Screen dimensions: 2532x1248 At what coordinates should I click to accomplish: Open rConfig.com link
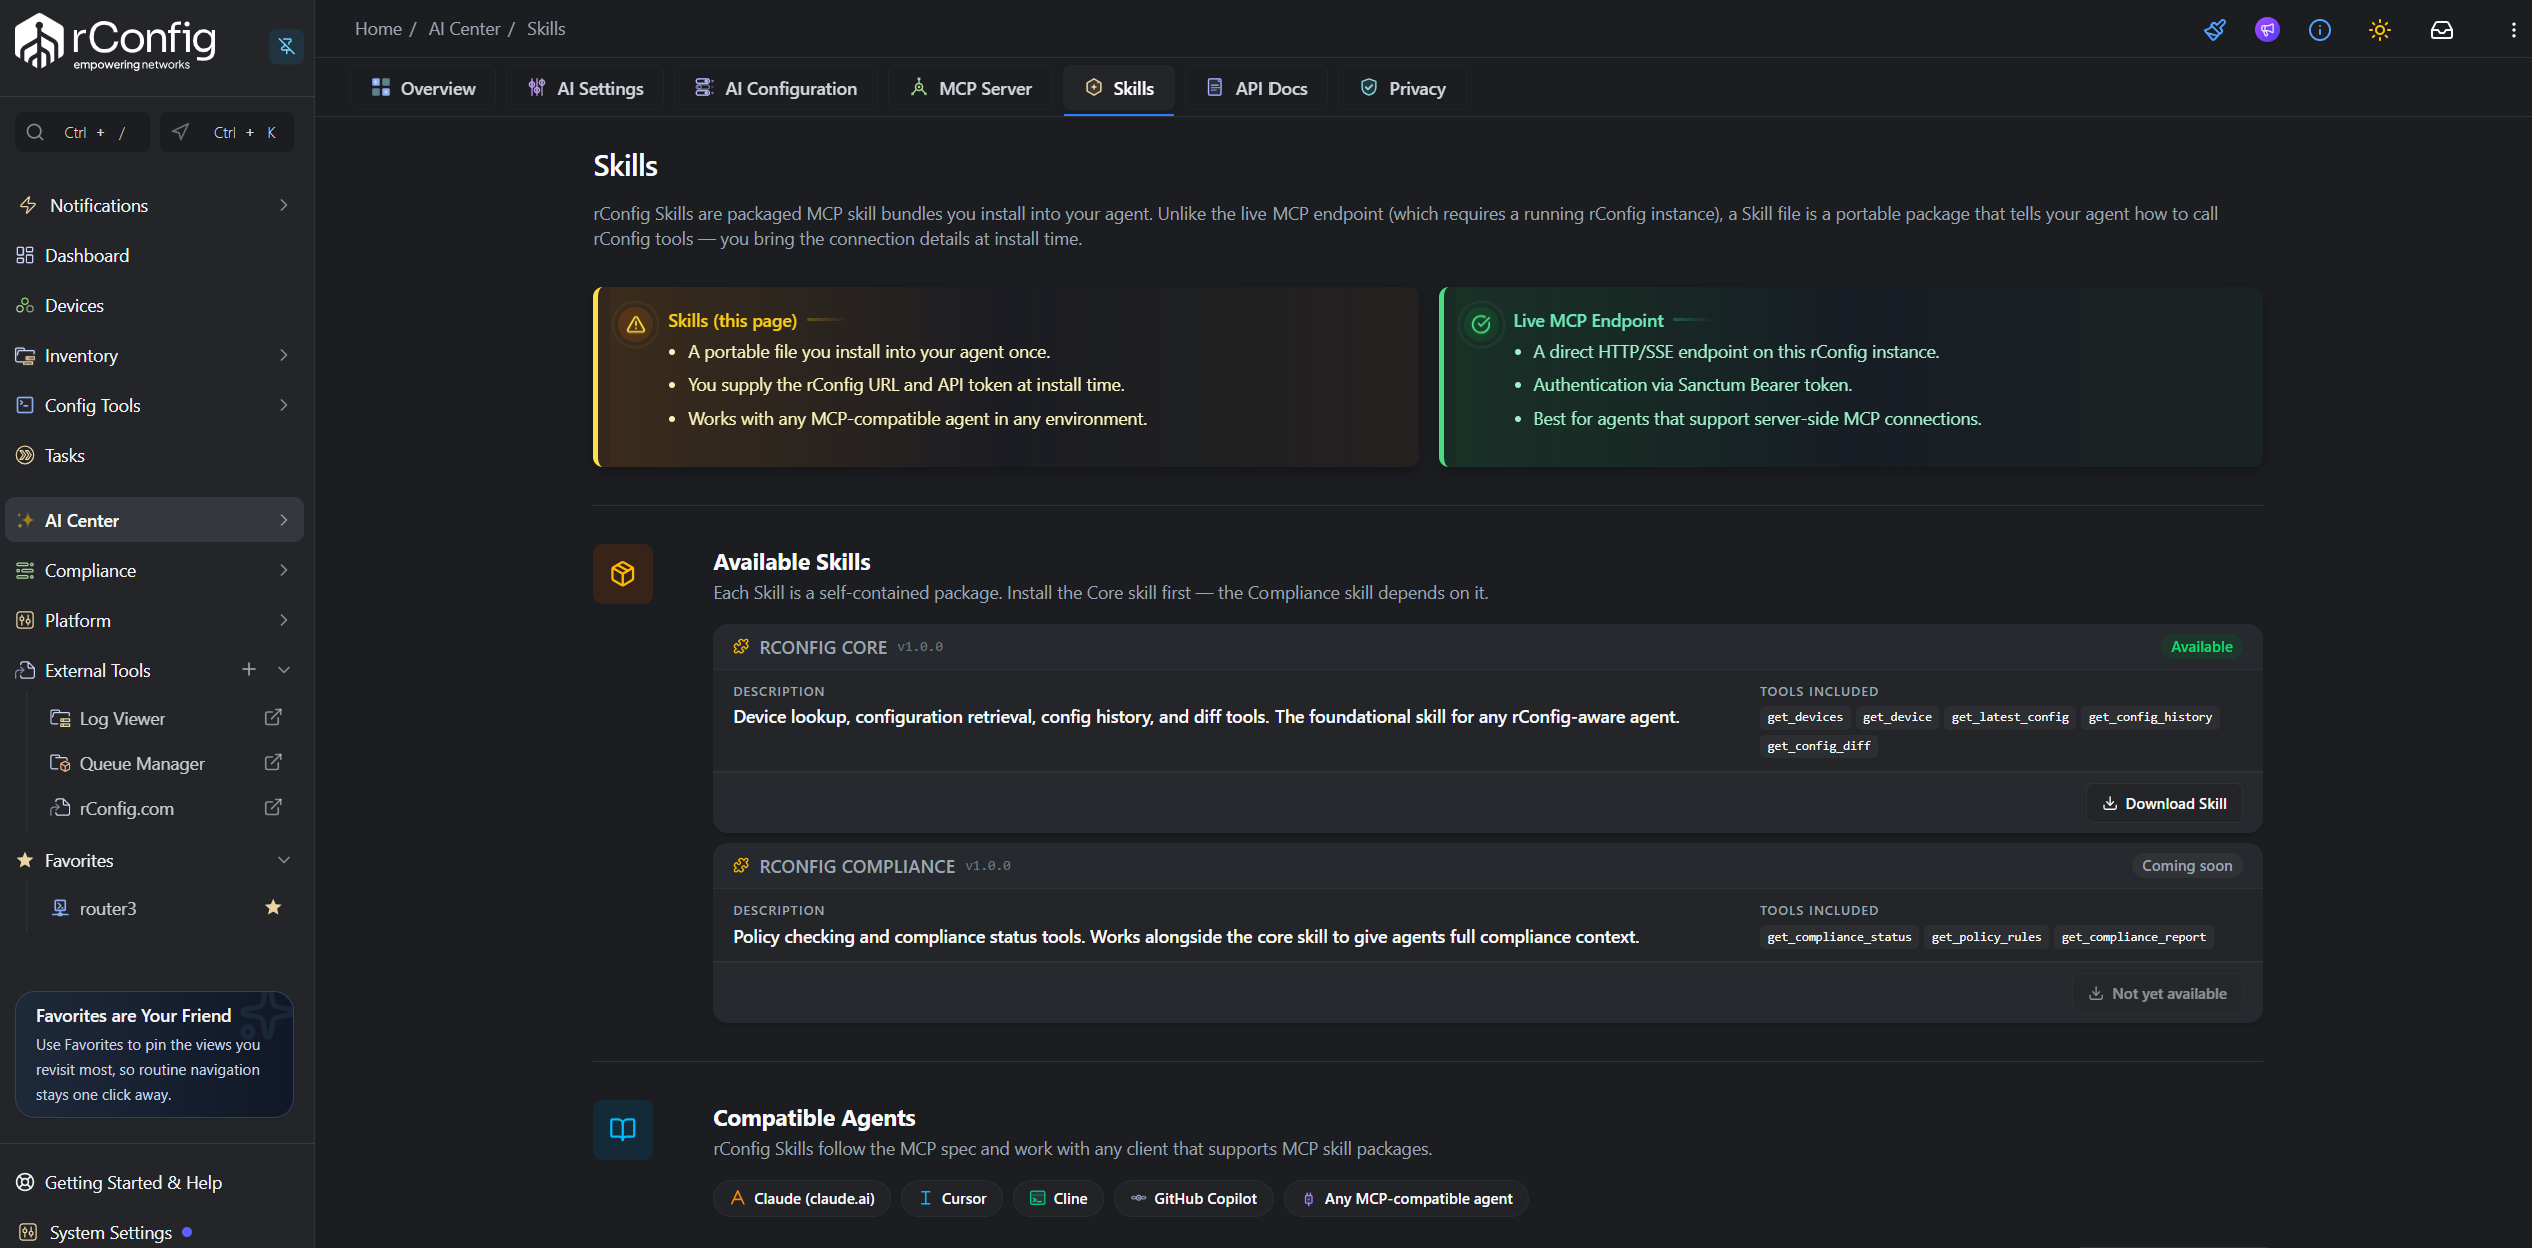click(x=127, y=808)
